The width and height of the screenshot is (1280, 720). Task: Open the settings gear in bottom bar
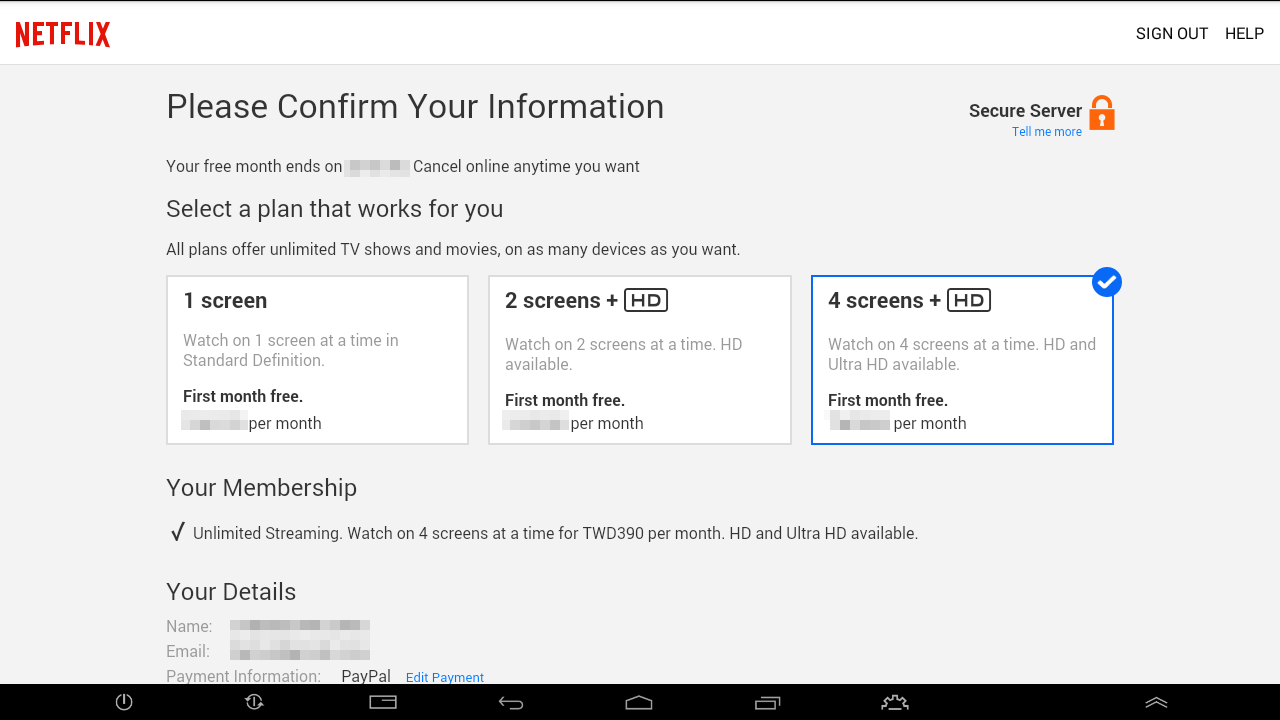coord(894,703)
